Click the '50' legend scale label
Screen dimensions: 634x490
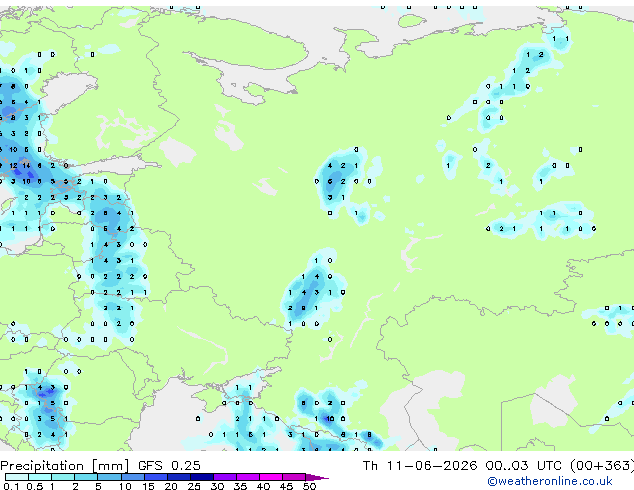coord(309,486)
